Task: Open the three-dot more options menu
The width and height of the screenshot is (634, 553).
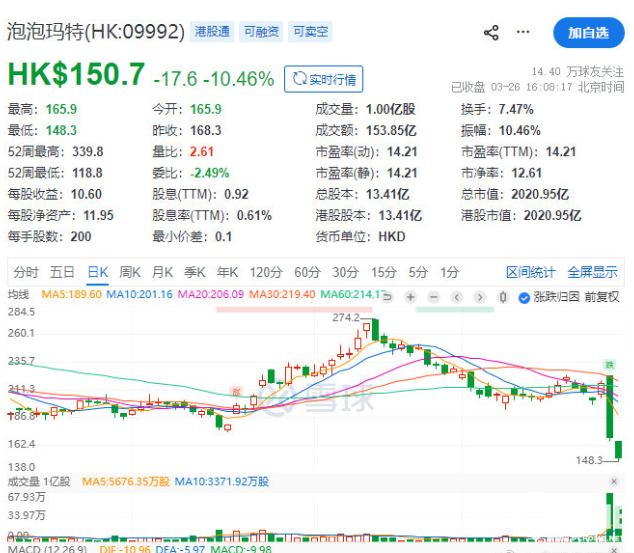Action: click(x=524, y=33)
